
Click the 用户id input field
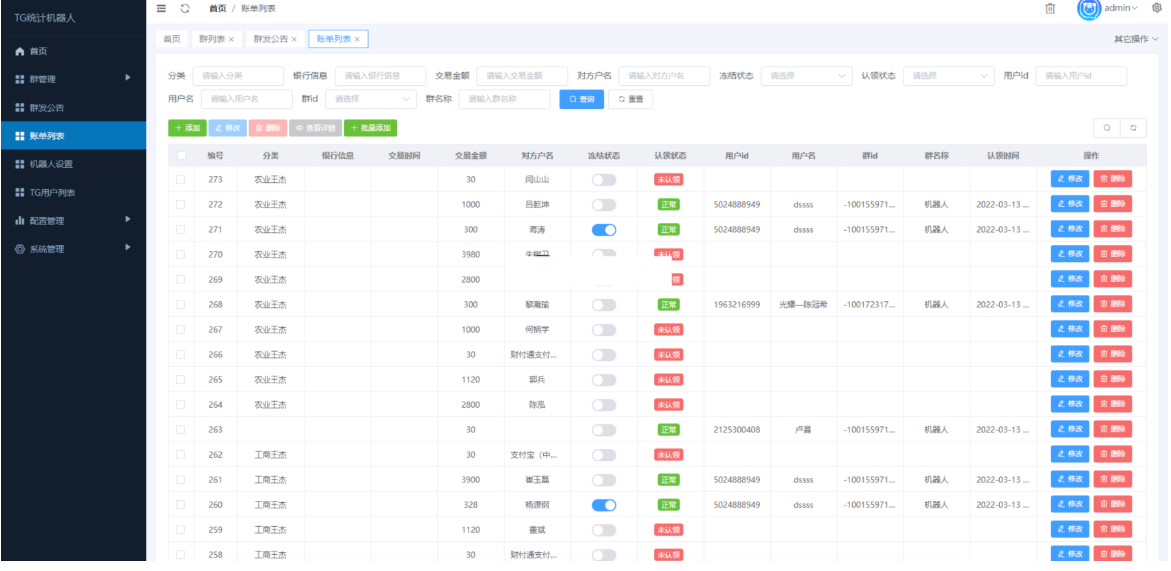[1081, 75]
